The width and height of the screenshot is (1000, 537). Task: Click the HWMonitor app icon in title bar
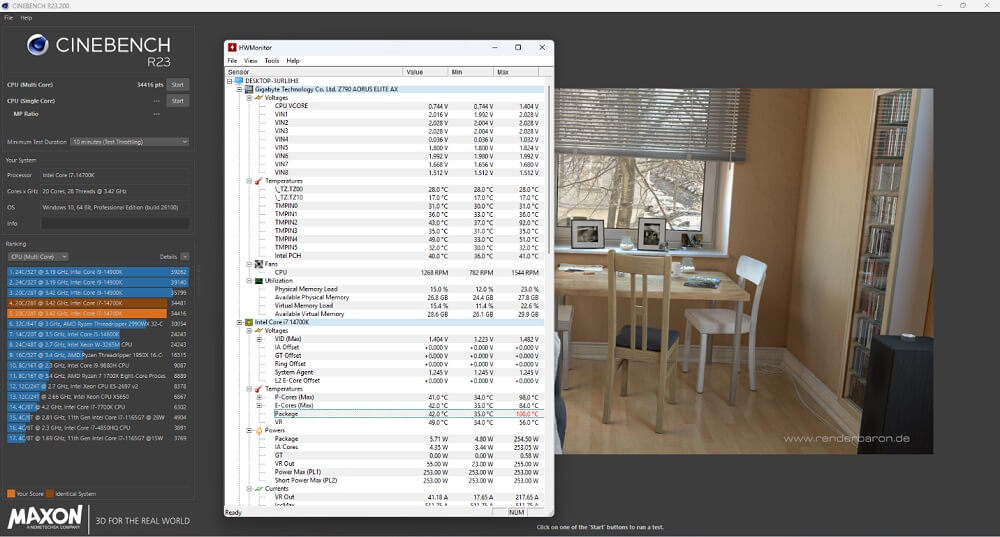(x=232, y=47)
